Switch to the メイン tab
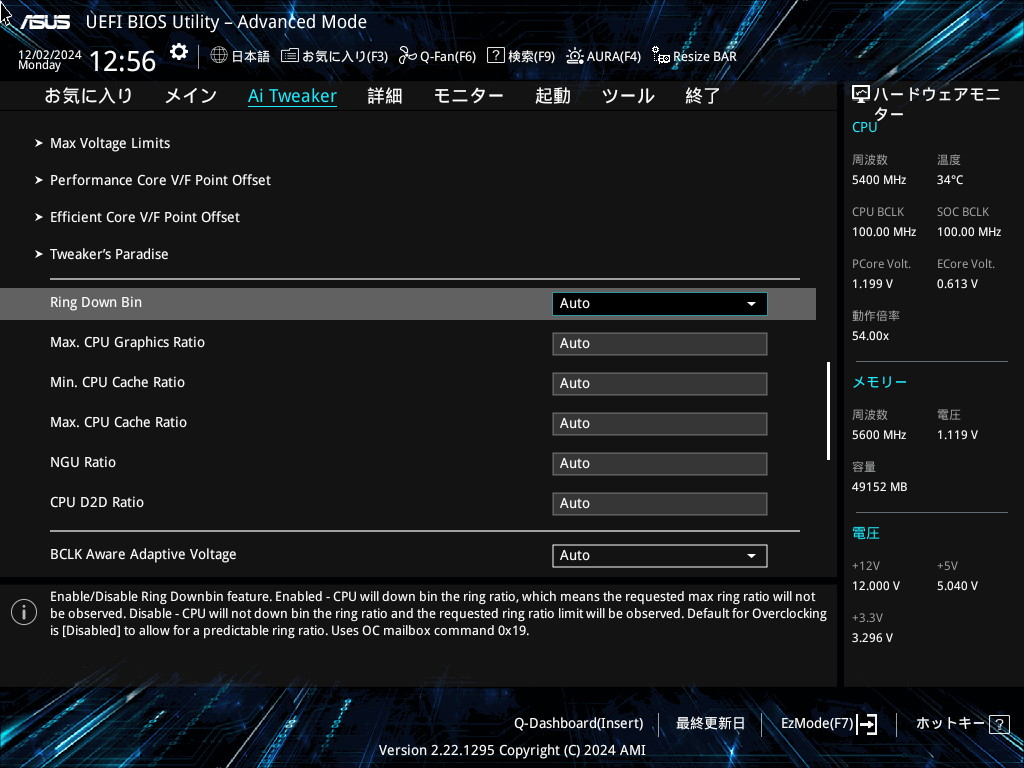The image size is (1024, 768). pyautogui.click(x=191, y=96)
